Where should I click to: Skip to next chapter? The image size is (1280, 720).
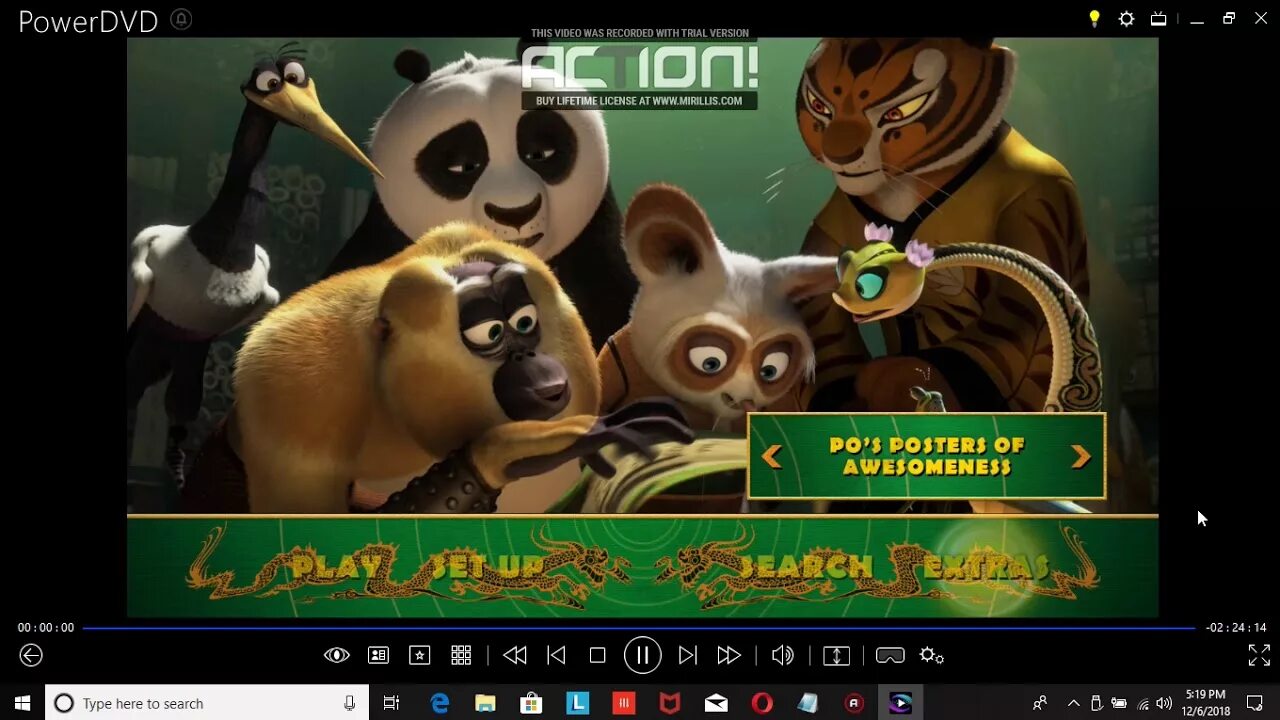point(687,655)
